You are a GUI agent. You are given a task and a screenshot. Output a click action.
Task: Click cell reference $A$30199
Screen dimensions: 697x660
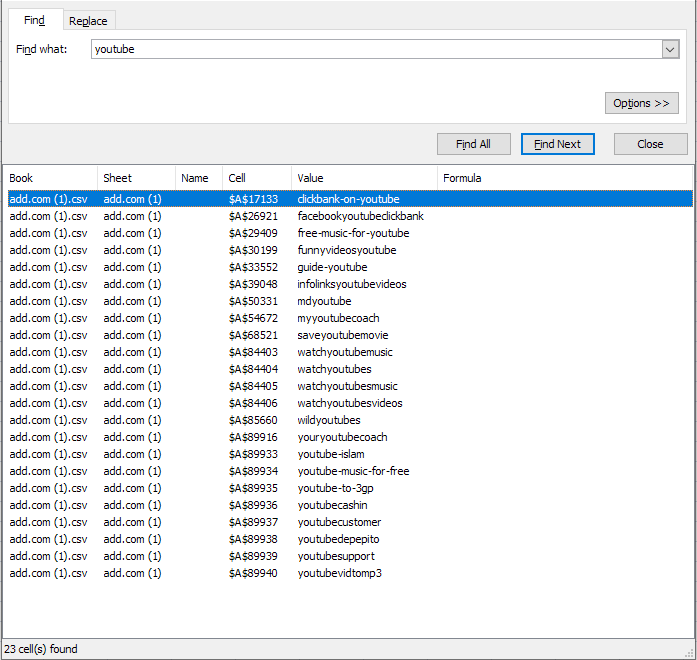click(x=253, y=250)
